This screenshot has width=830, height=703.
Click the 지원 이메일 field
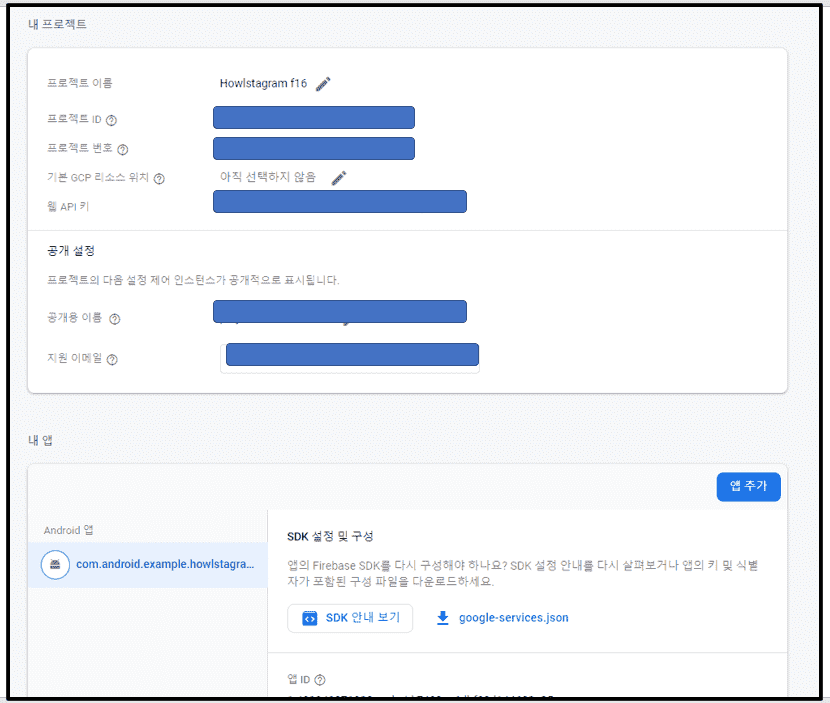click(350, 358)
